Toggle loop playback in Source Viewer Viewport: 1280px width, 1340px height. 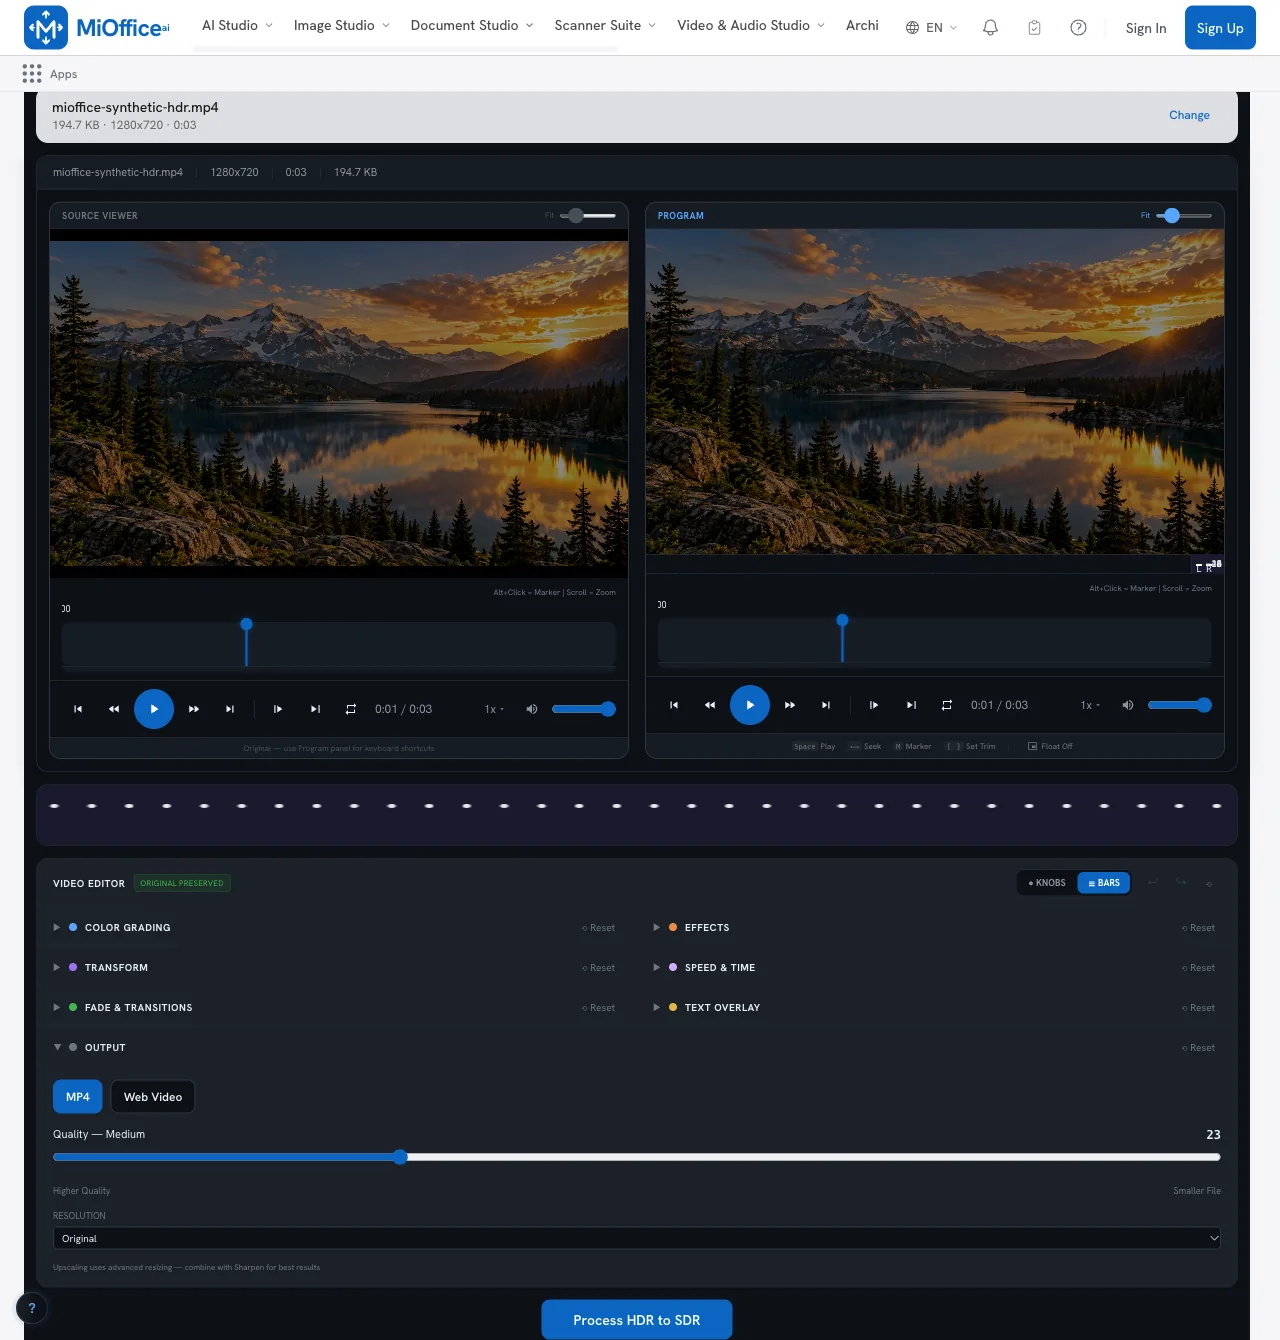[351, 709]
